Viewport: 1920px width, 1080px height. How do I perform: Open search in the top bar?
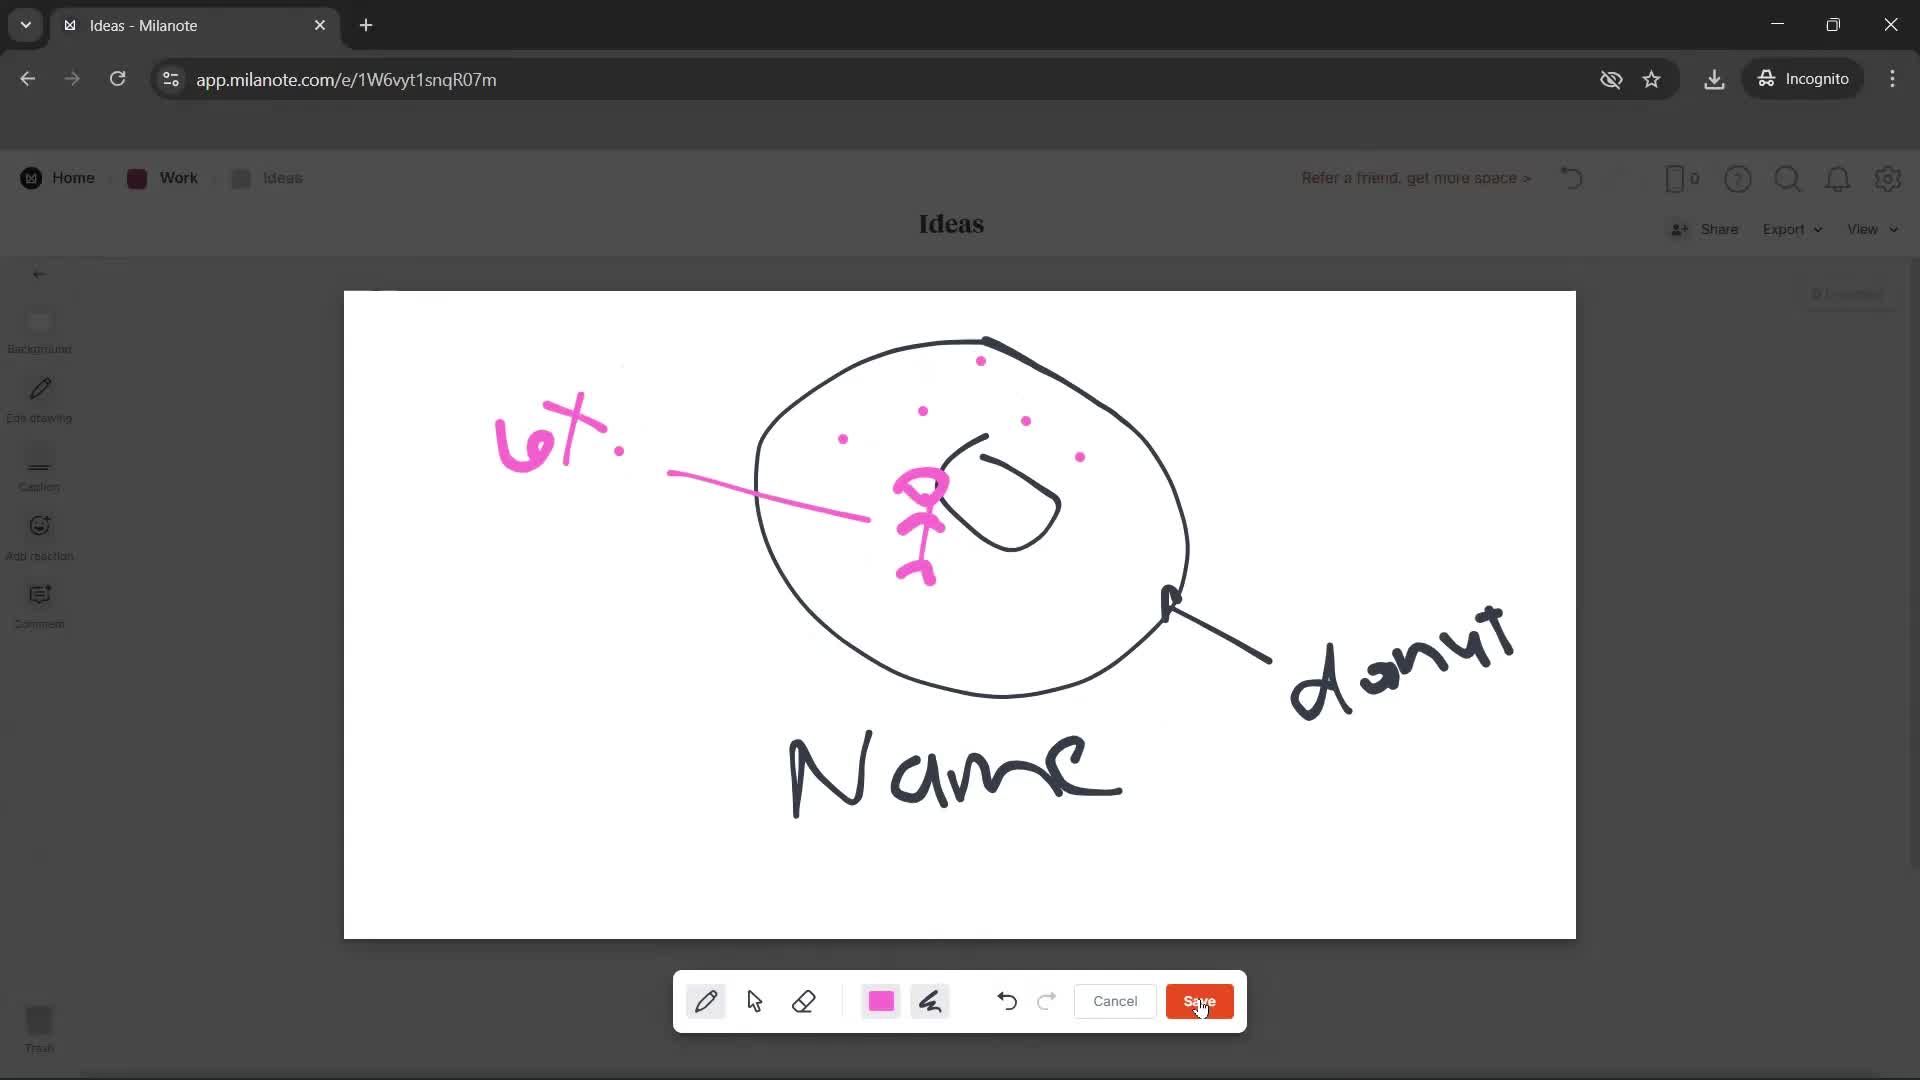(x=1788, y=179)
